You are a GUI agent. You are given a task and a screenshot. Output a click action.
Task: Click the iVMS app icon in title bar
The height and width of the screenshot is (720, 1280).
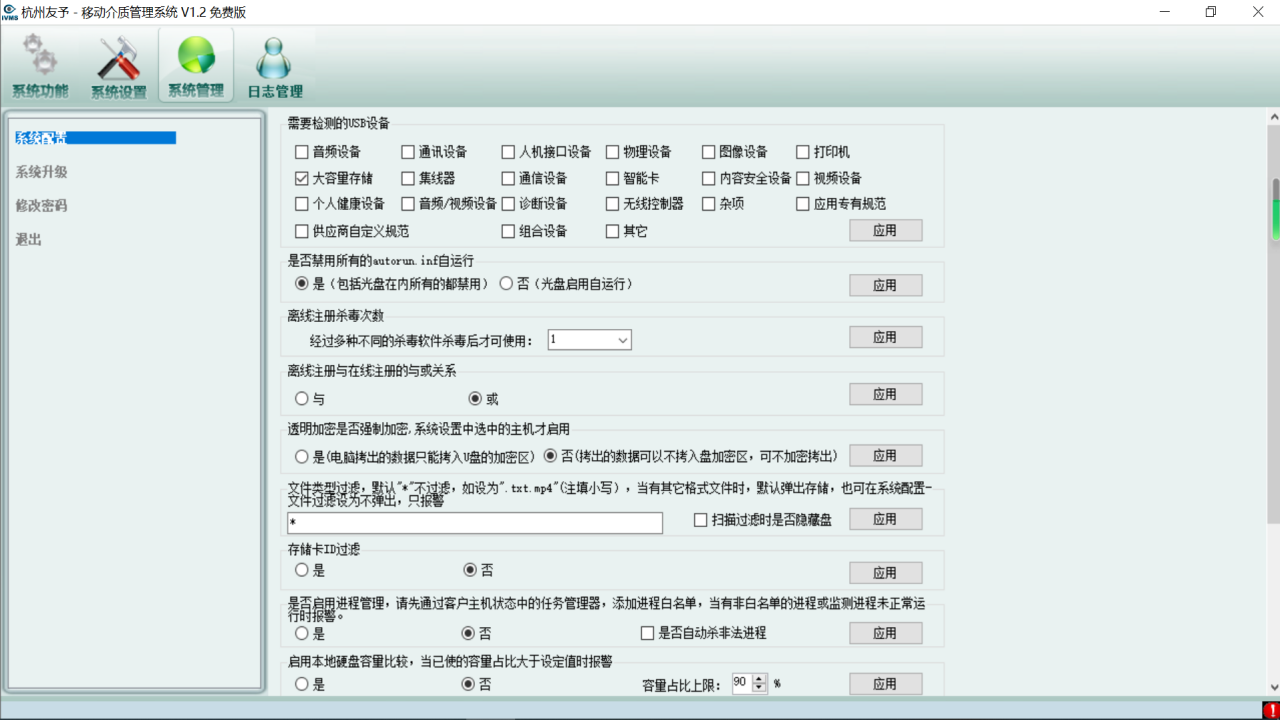(11, 12)
